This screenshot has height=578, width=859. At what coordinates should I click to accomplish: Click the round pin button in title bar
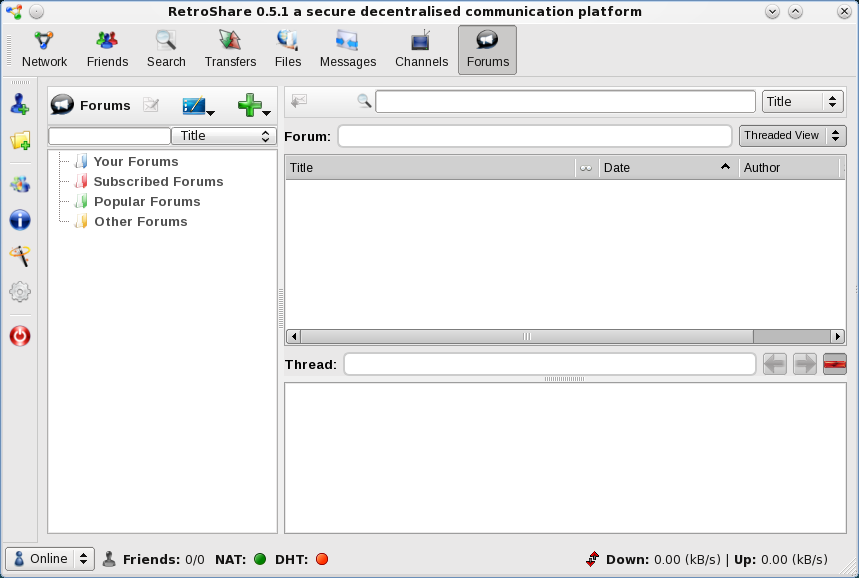click(37, 12)
